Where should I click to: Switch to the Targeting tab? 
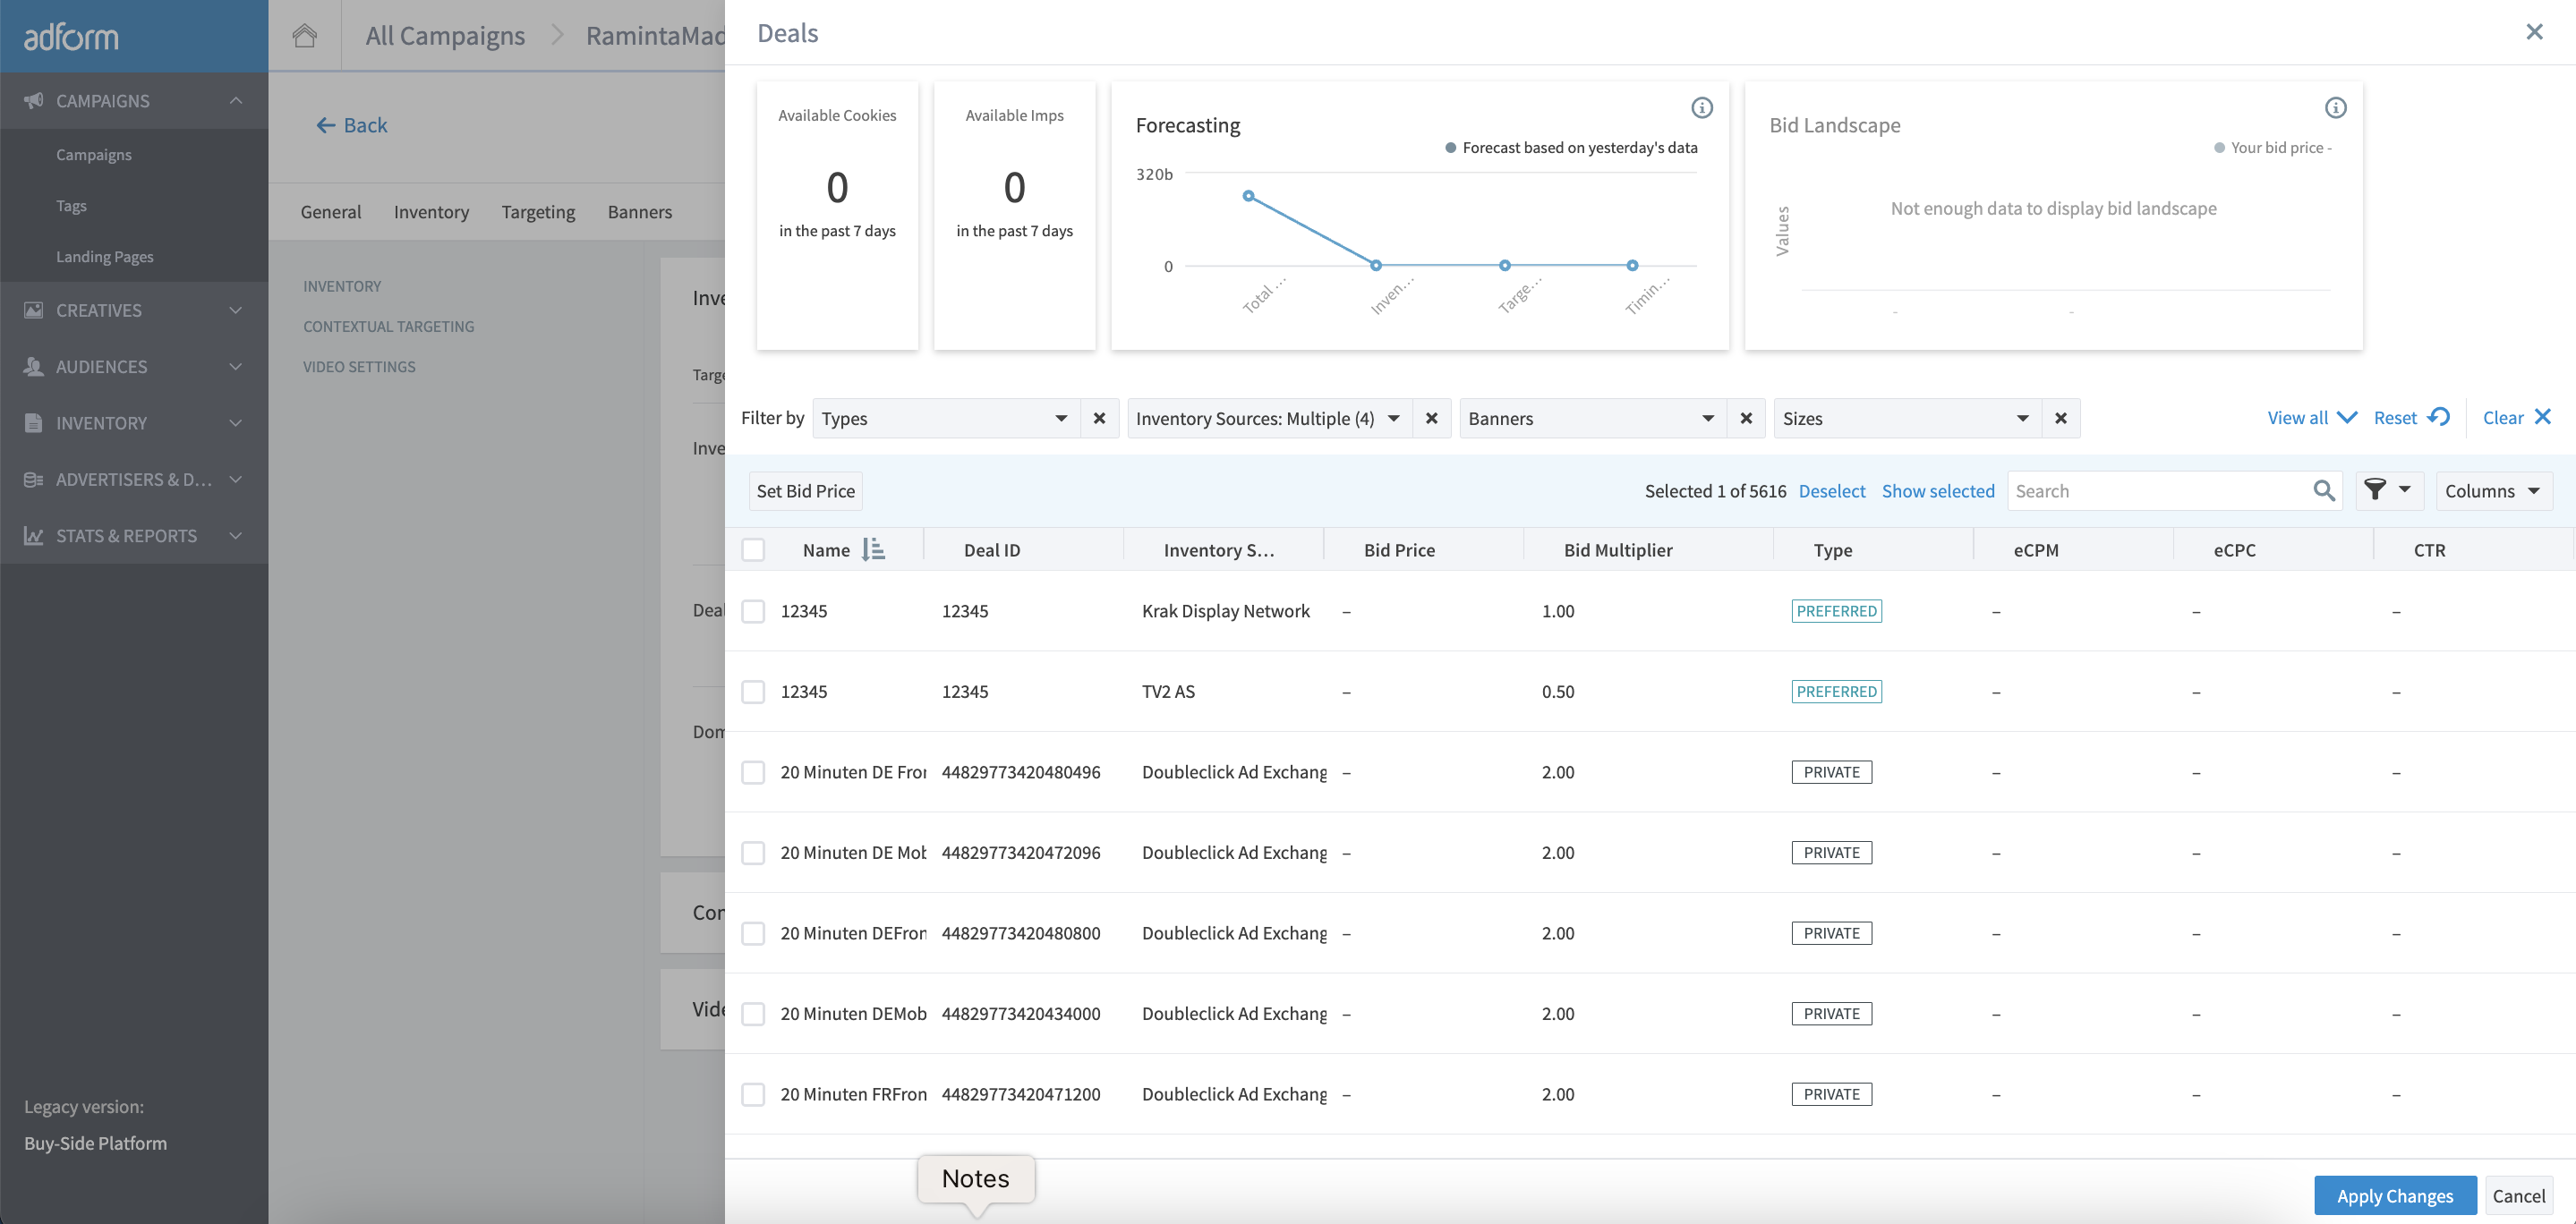[x=538, y=211]
